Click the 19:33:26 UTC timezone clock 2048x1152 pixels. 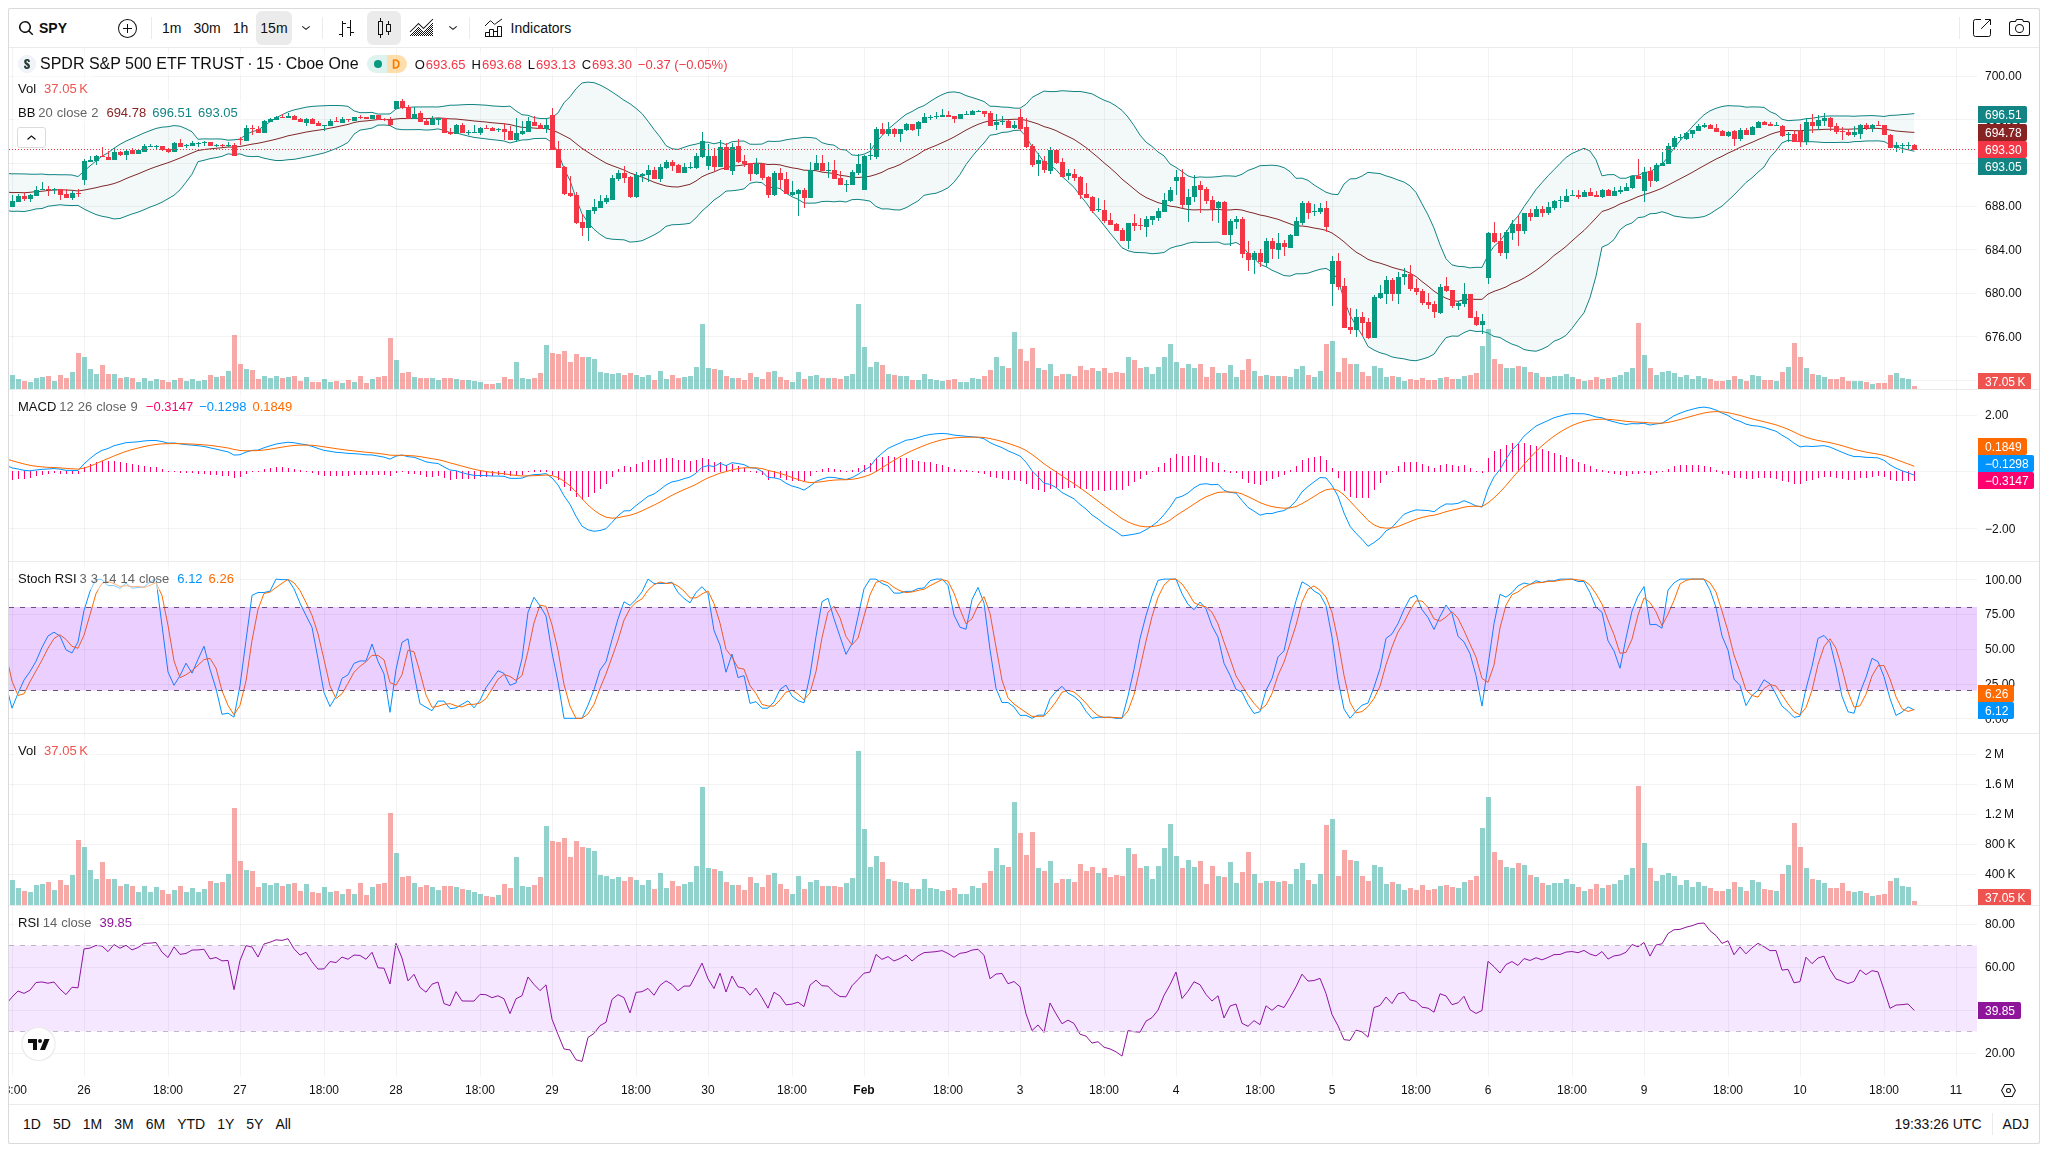[x=1937, y=1124]
